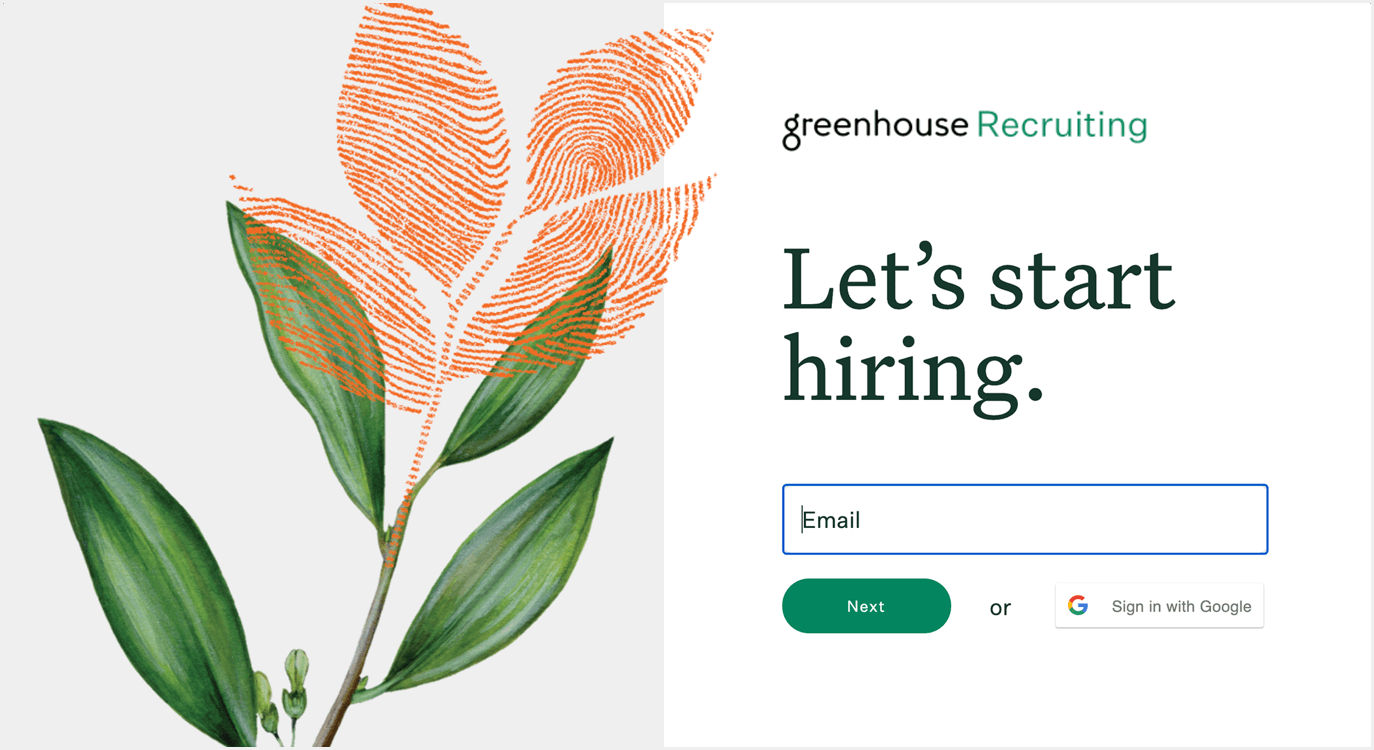The image size is (1374, 750).
Task: Focus the Email input field
Action: click(x=1025, y=519)
